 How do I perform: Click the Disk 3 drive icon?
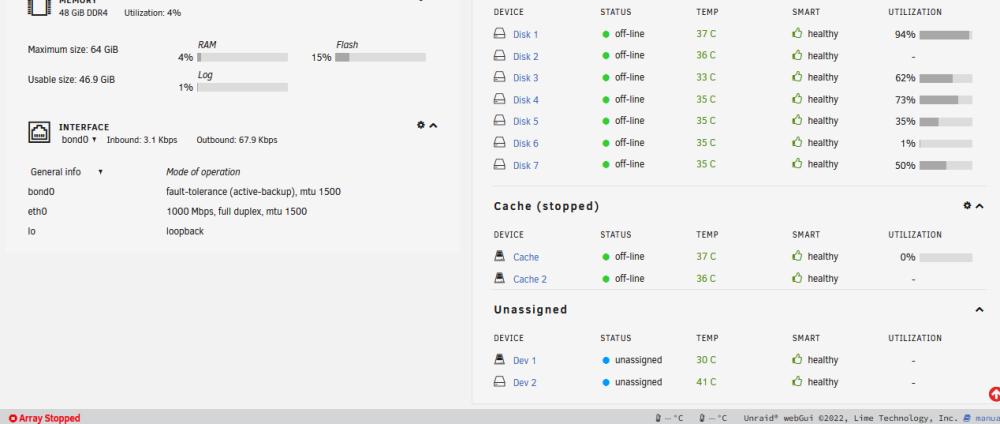click(500, 77)
